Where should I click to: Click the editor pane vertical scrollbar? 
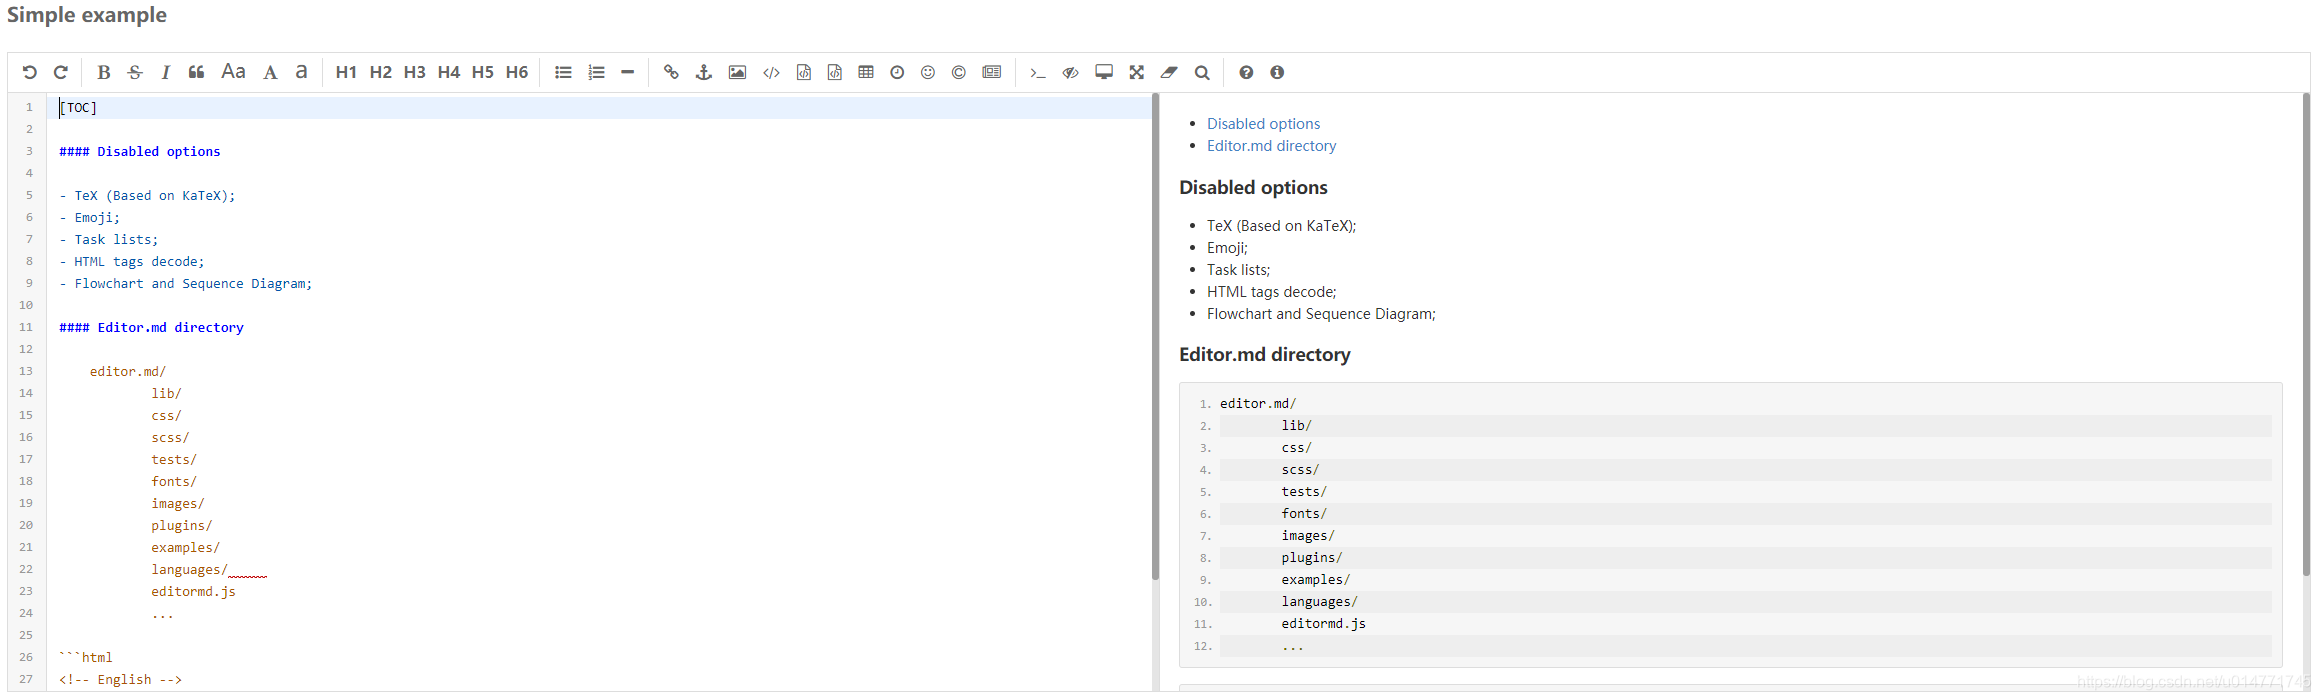pyautogui.click(x=1155, y=336)
